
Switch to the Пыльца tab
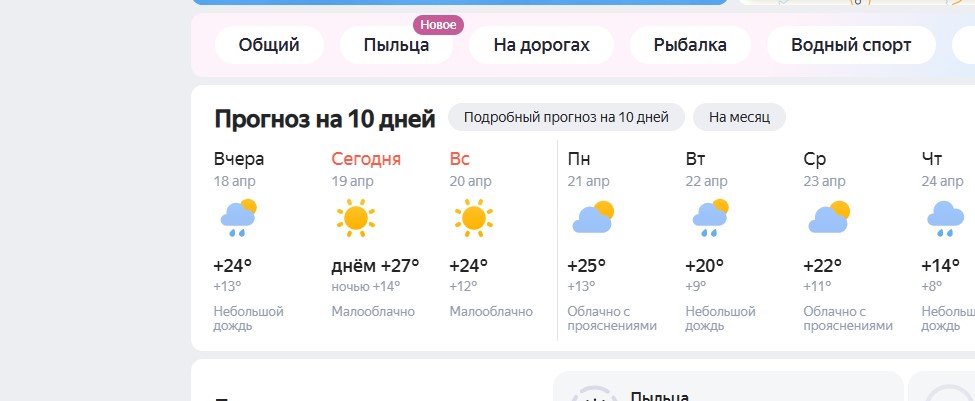point(397,45)
